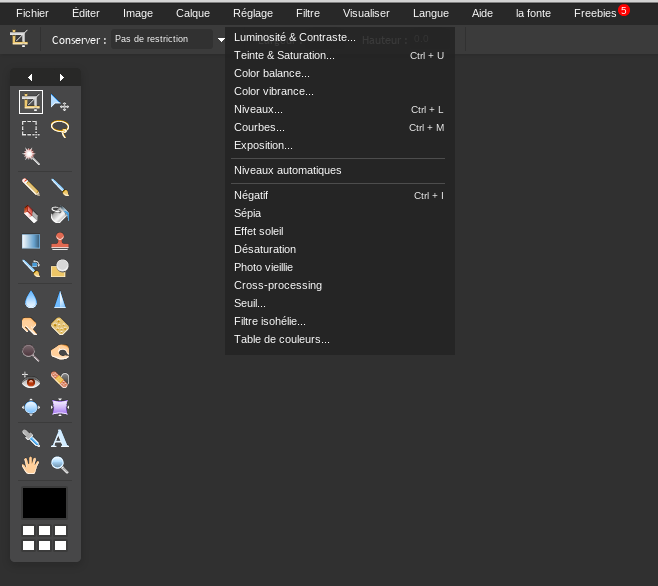
Task: Select the Brush tool
Action: coord(60,187)
